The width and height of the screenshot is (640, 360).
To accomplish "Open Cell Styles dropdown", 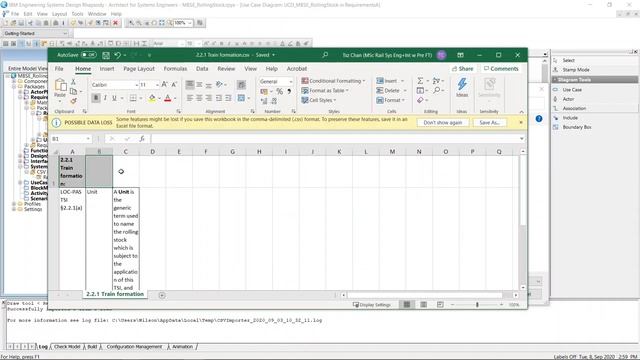I will [319, 100].
